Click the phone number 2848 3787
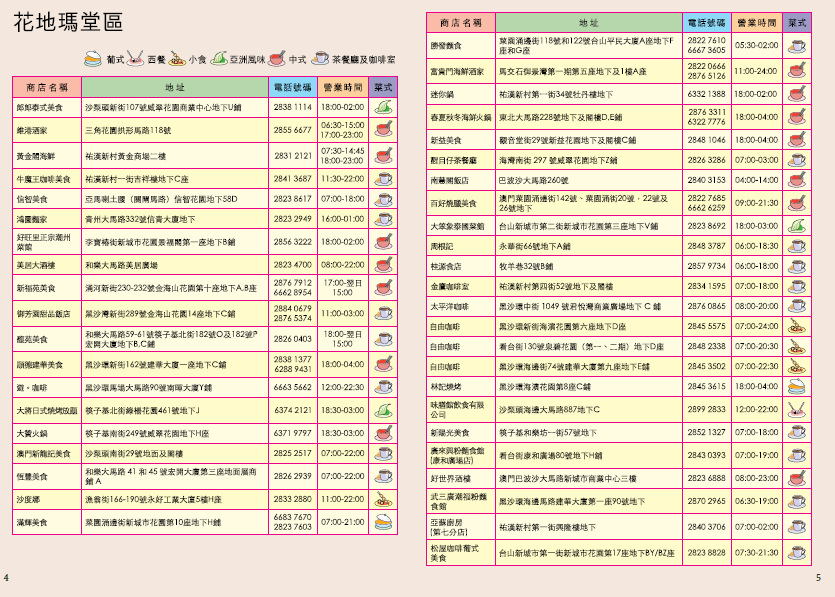 pos(706,246)
